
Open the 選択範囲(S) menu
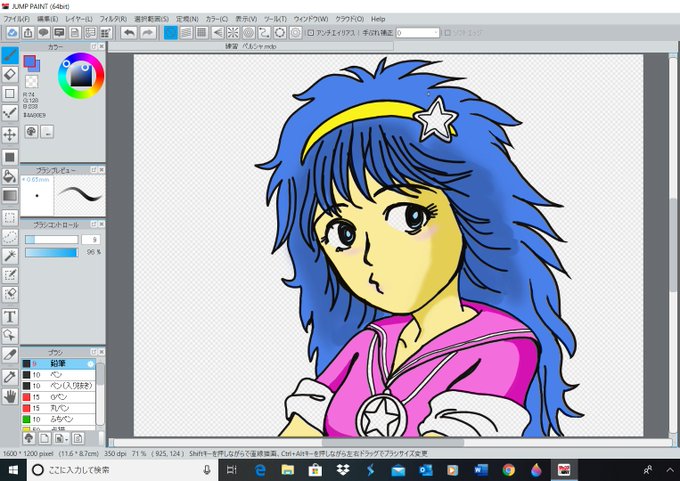click(151, 19)
